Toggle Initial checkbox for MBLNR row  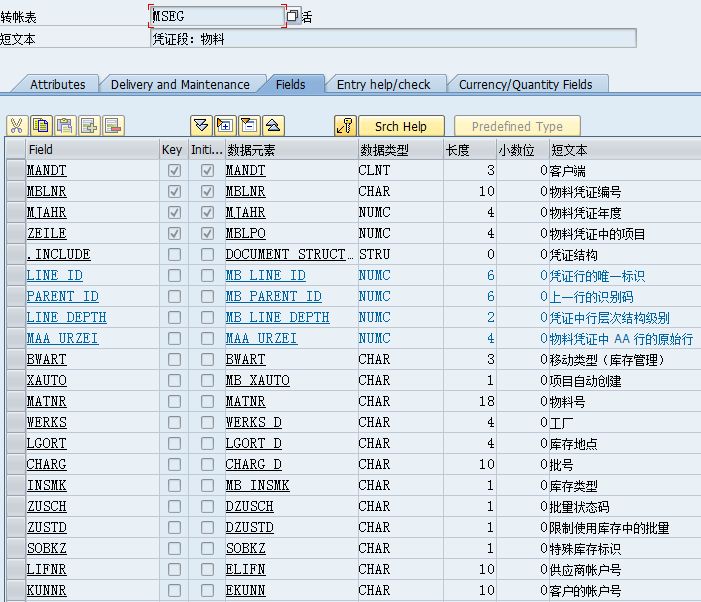pos(207,191)
